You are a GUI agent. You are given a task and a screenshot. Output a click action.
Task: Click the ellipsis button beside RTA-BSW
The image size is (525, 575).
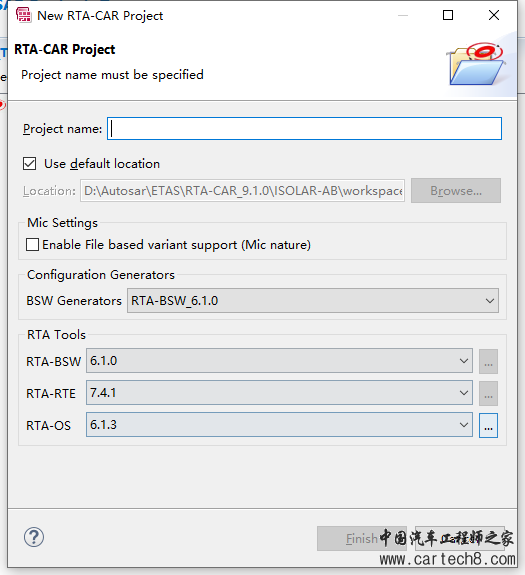488,362
